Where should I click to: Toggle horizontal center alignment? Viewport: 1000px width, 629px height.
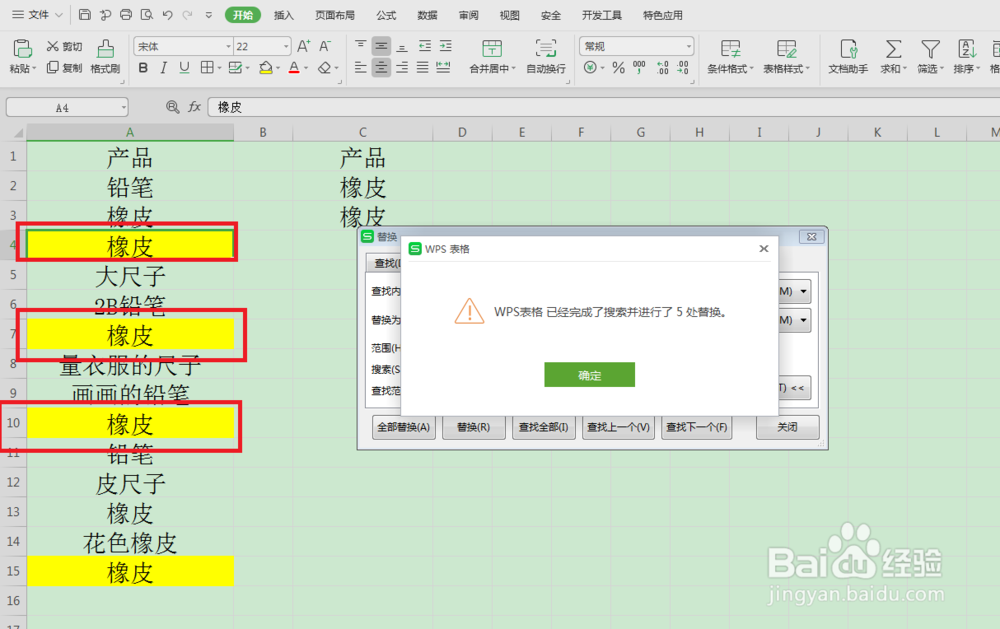tap(381, 67)
